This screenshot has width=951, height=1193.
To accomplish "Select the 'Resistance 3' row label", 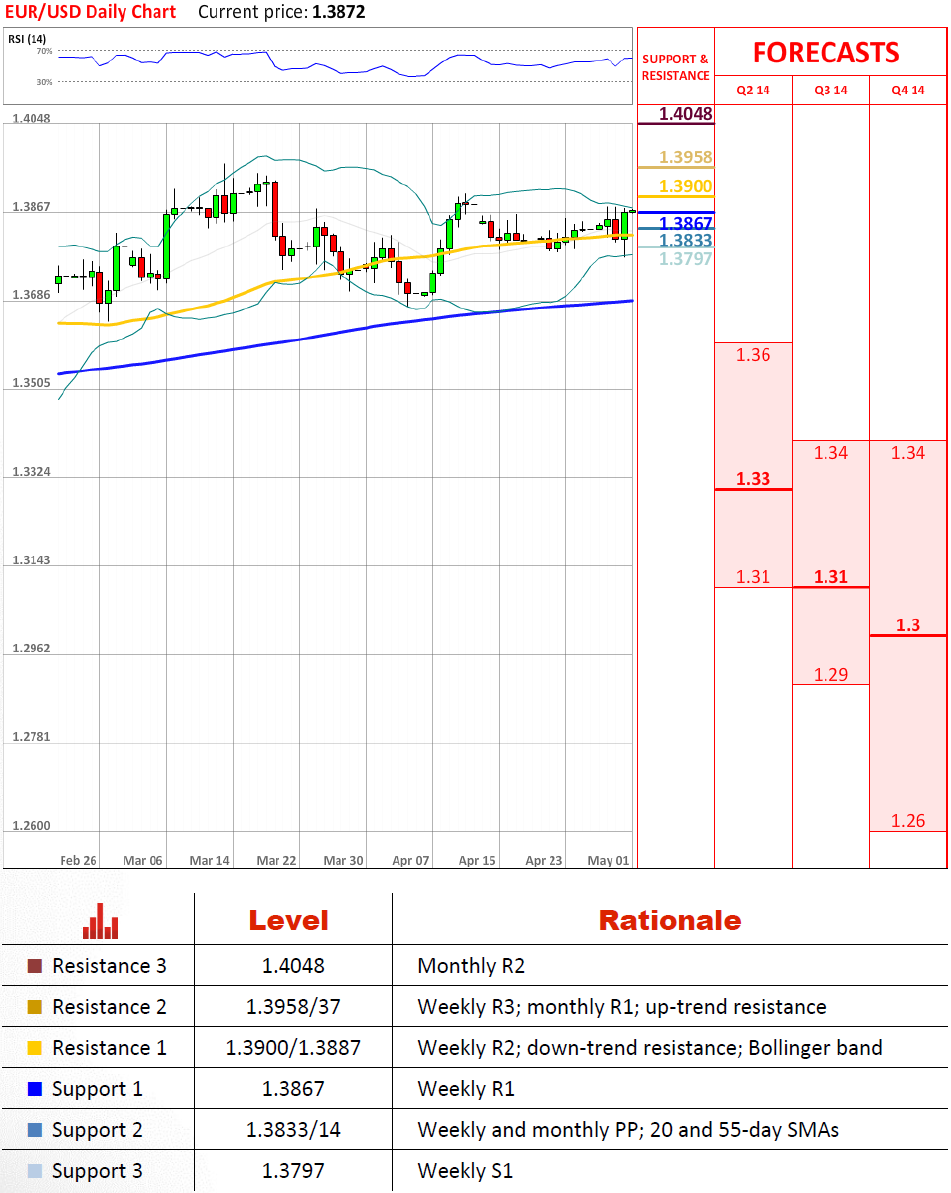I will click(x=109, y=966).
